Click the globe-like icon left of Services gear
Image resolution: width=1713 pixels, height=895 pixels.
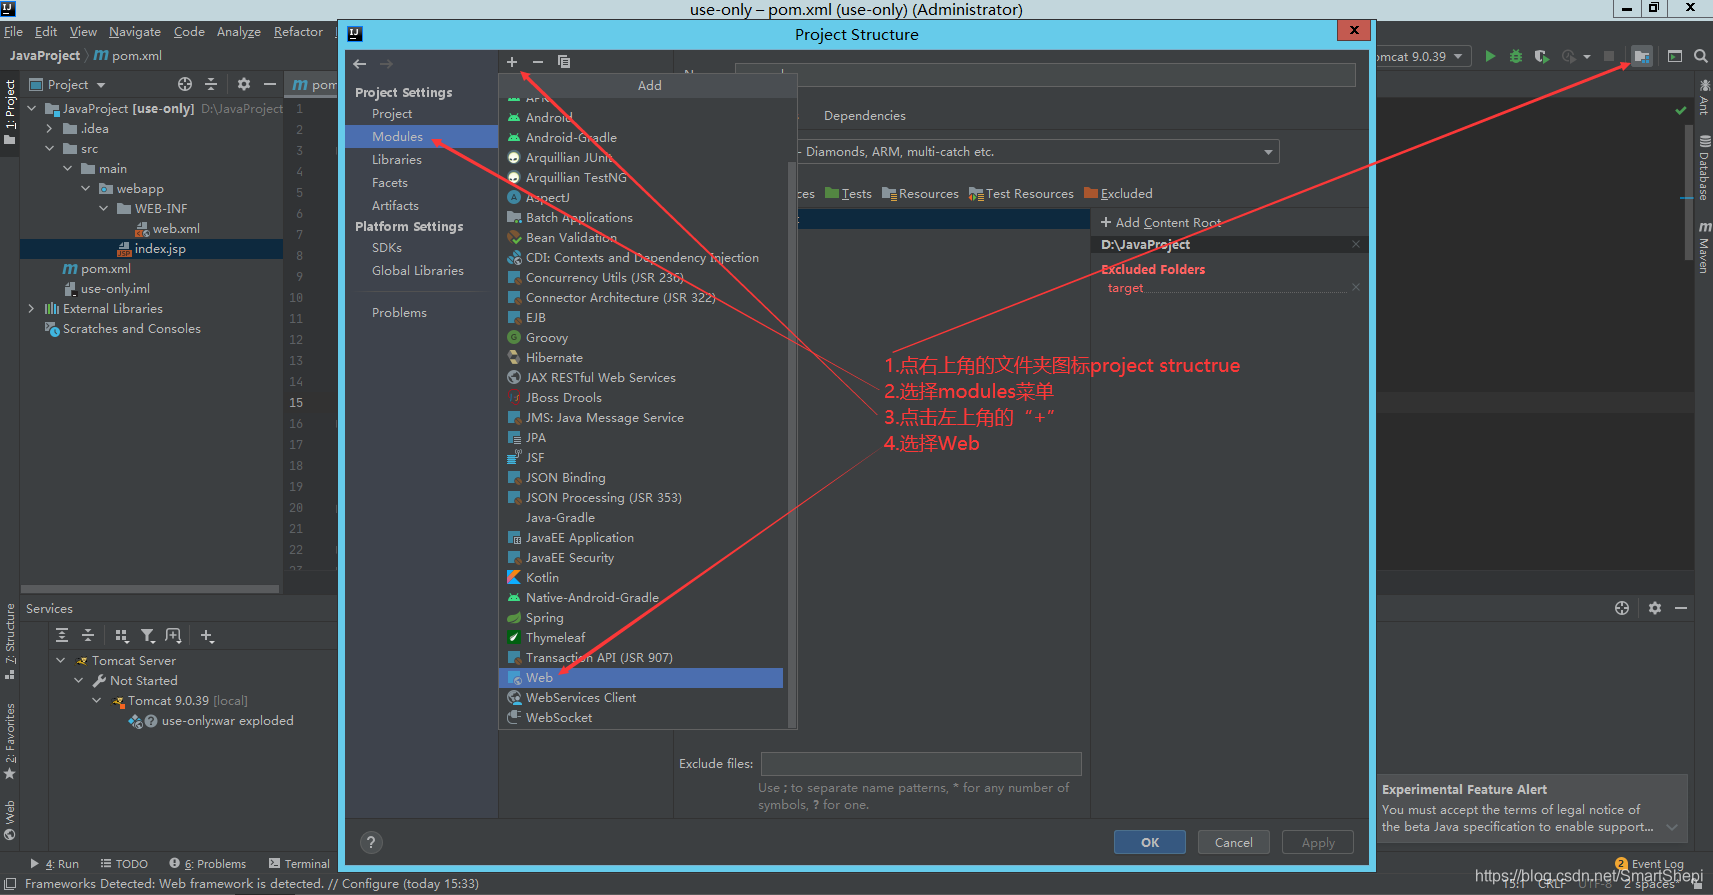pos(1622,608)
